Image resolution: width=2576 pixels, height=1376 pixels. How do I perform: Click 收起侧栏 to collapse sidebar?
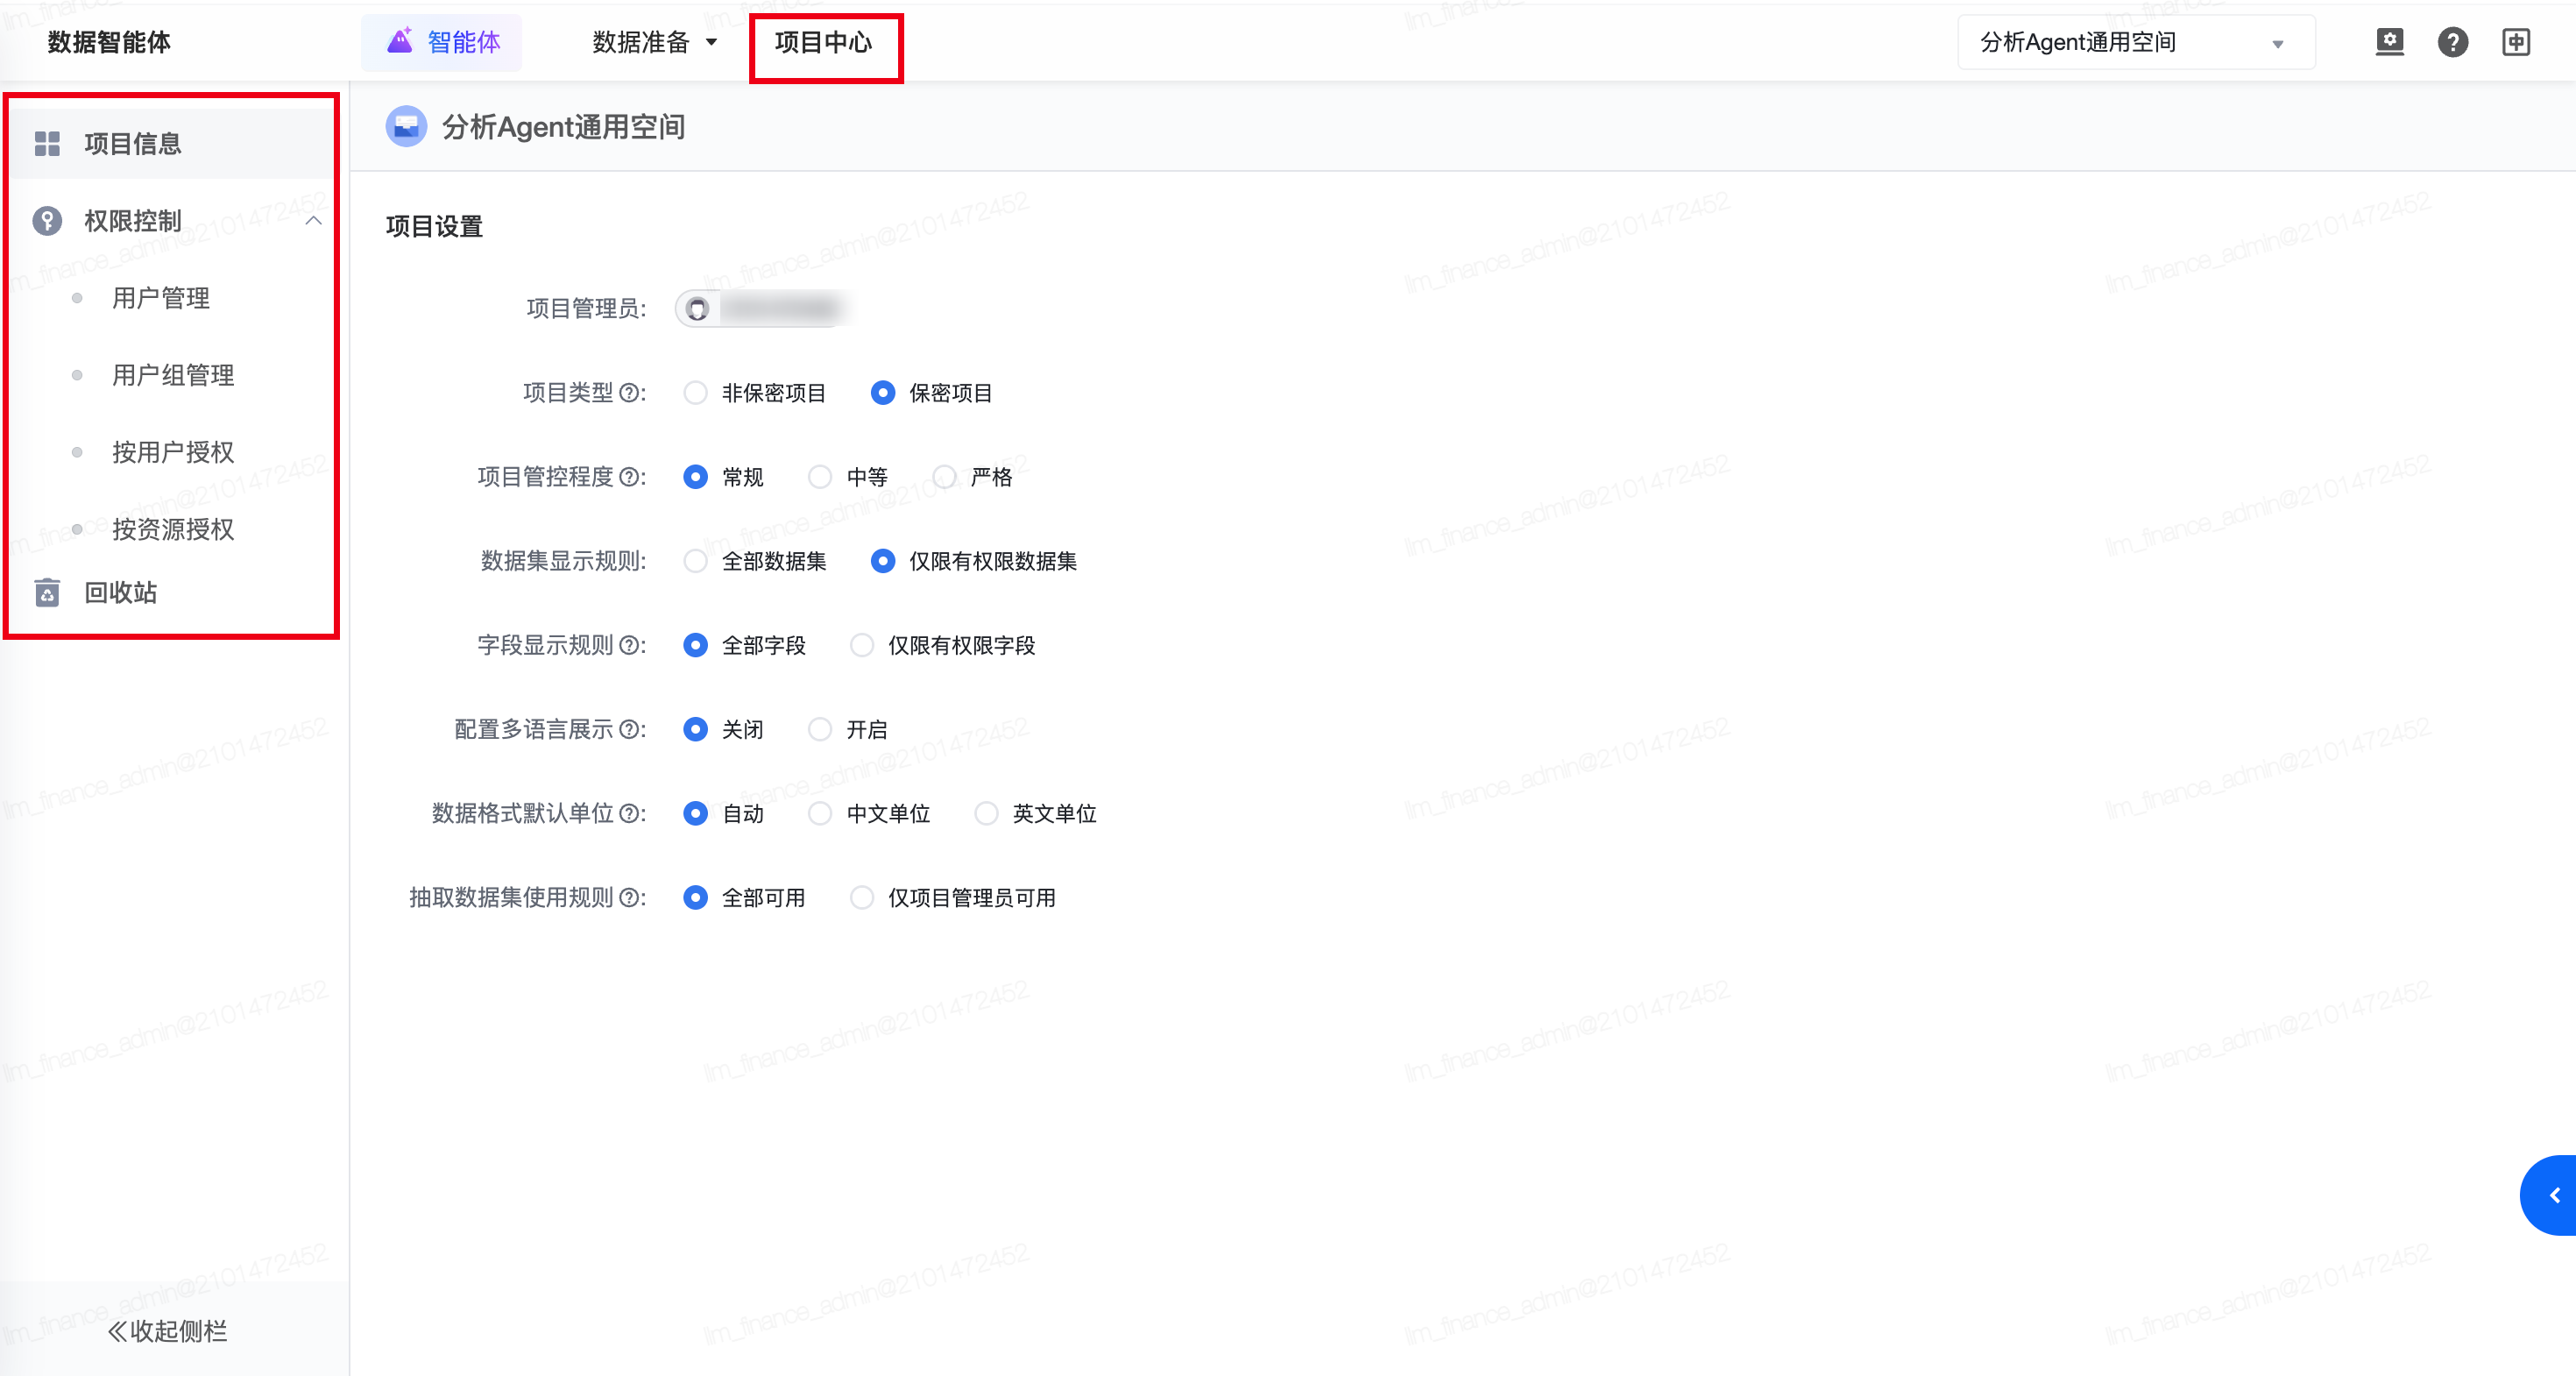click(x=168, y=1331)
